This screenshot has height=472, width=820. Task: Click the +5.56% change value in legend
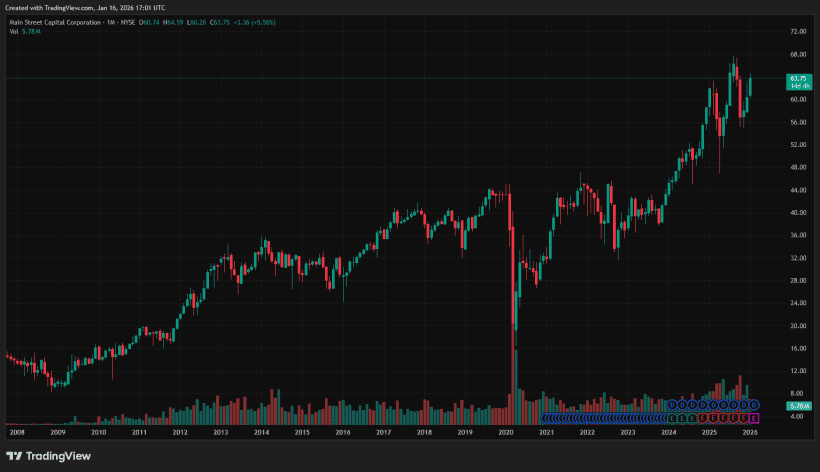click(263, 21)
